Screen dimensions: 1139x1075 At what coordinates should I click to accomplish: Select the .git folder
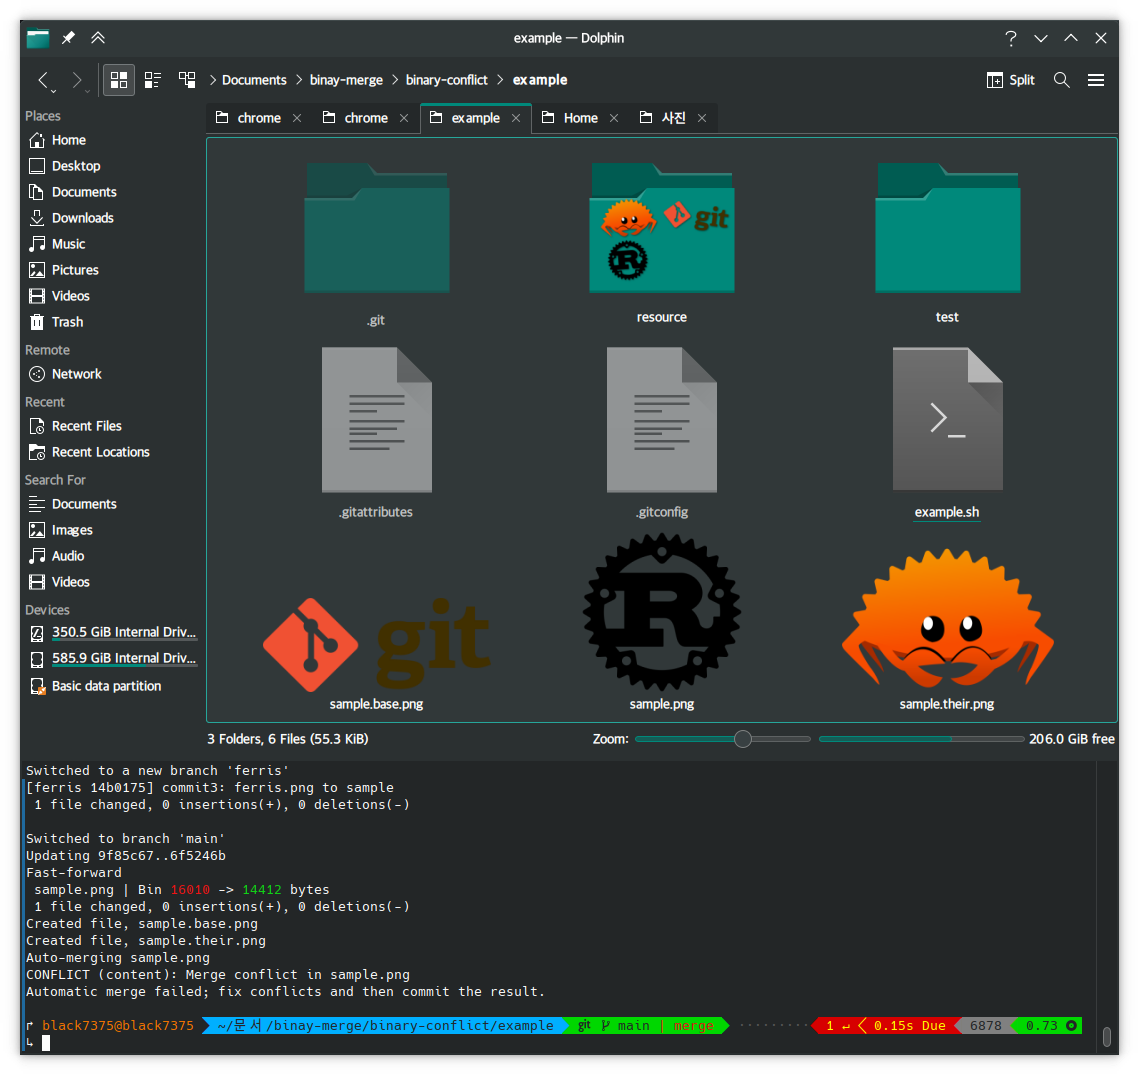click(376, 229)
